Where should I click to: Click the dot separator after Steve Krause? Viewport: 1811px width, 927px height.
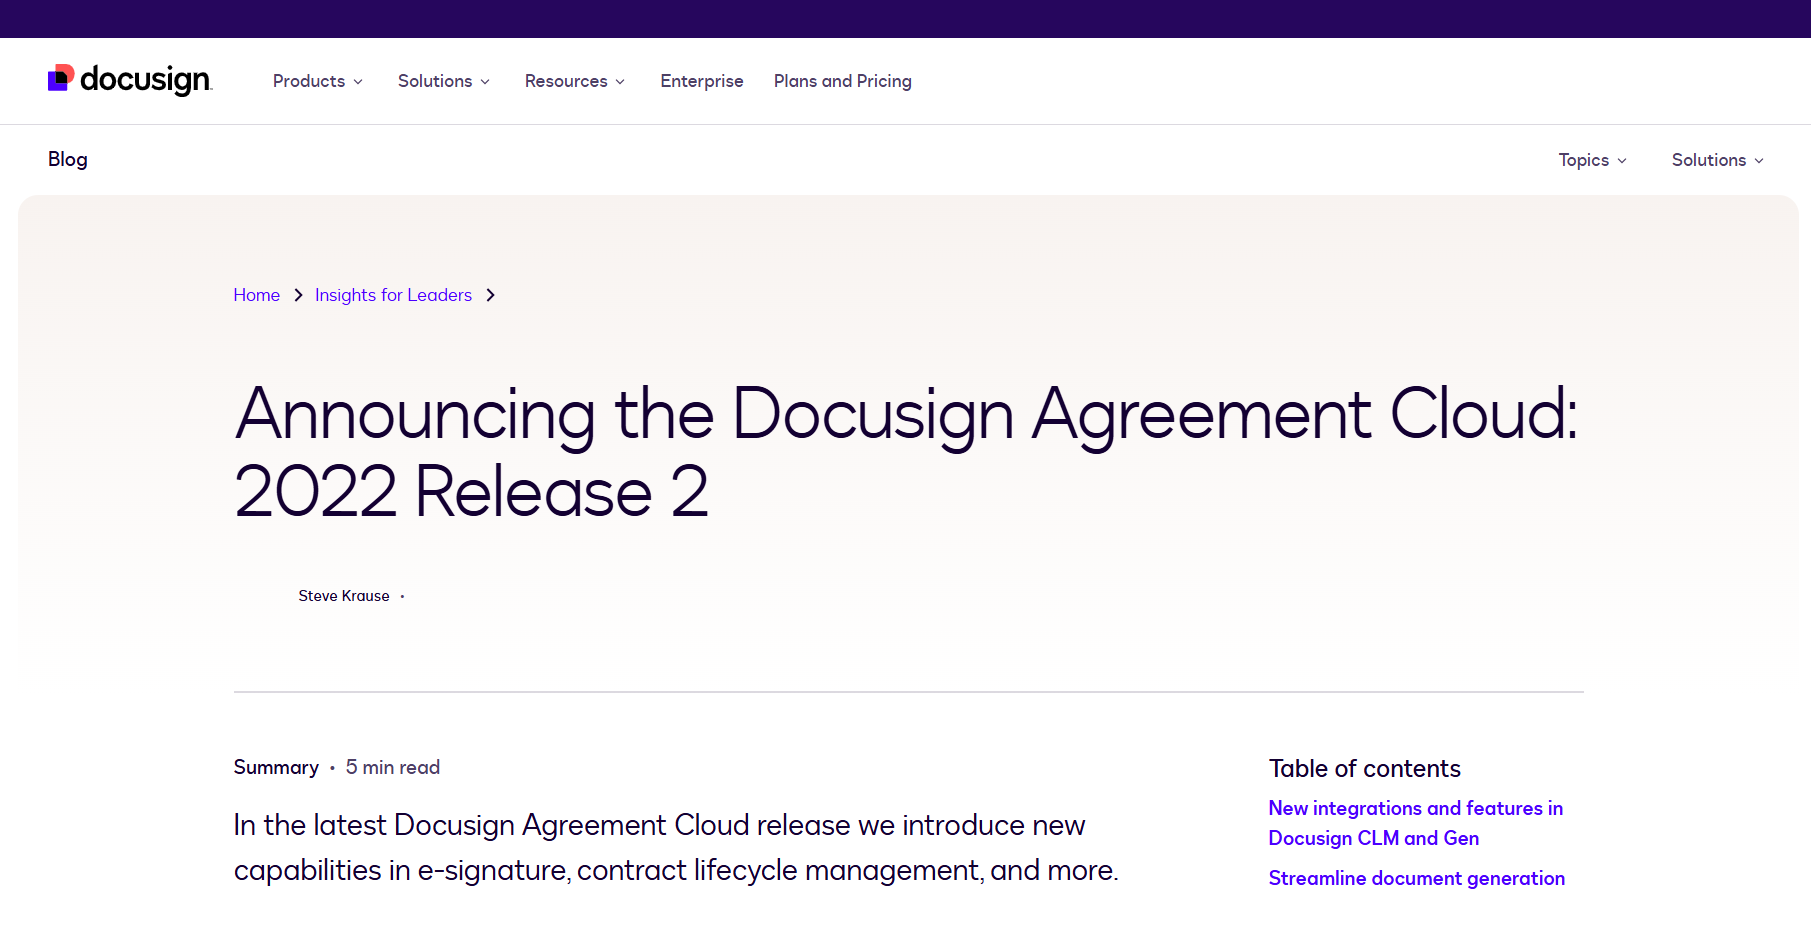pyautogui.click(x=403, y=595)
